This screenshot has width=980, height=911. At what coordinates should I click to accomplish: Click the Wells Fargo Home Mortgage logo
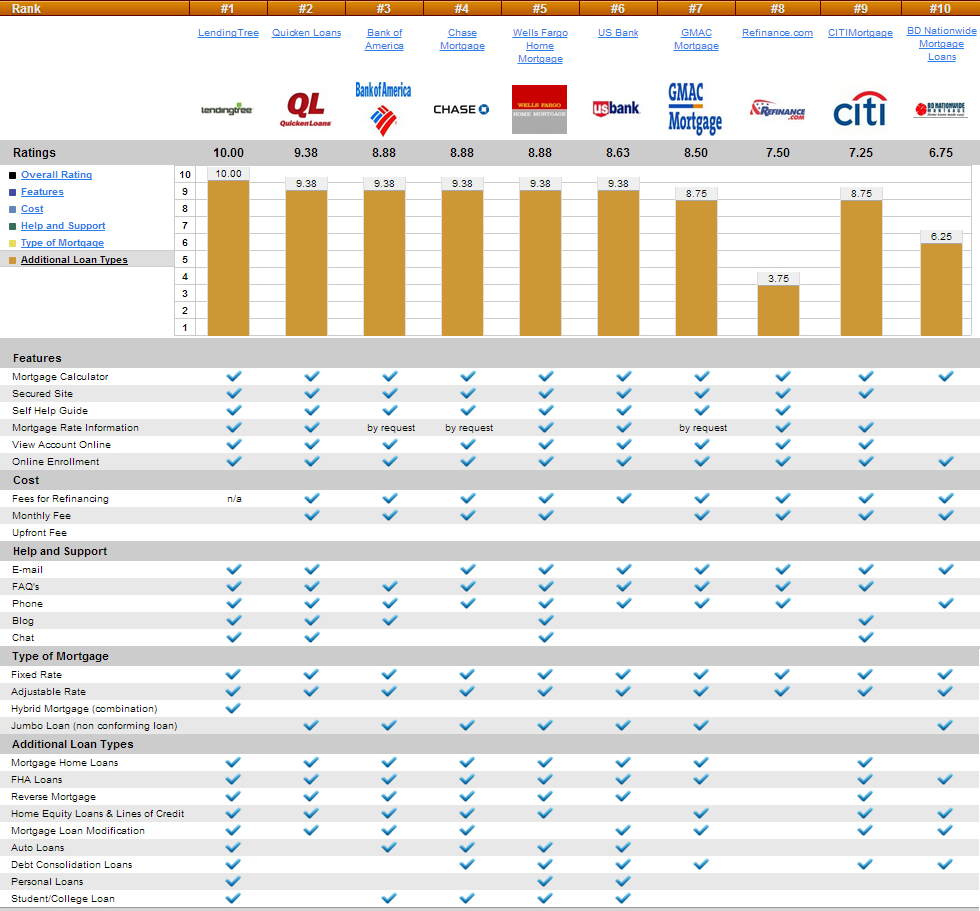(x=539, y=109)
